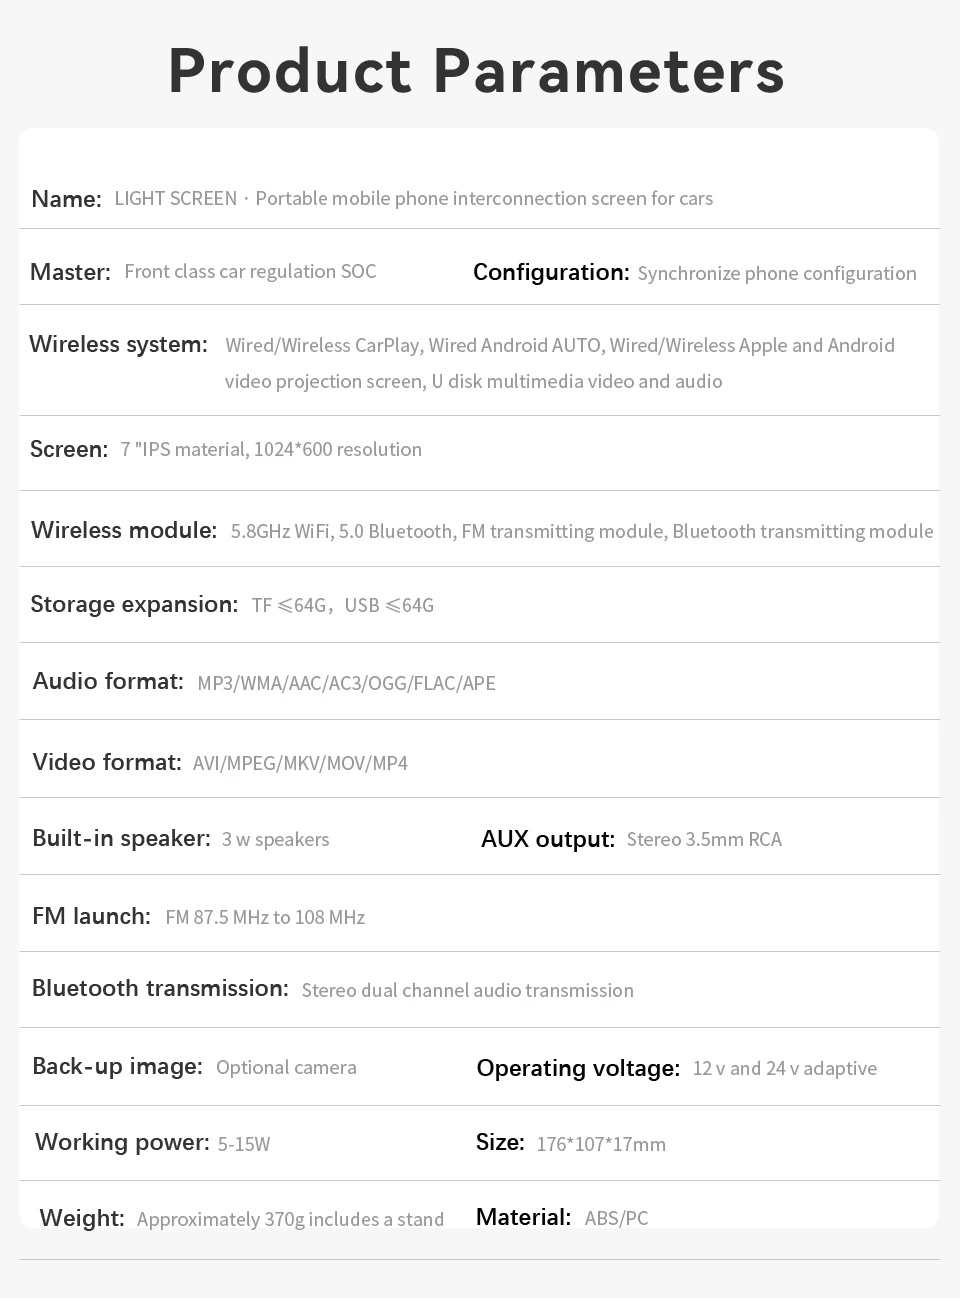The width and height of the screenshot is (960, 1298).
Task: Click the Size value 176*107*17mm
Action: 601,1144
